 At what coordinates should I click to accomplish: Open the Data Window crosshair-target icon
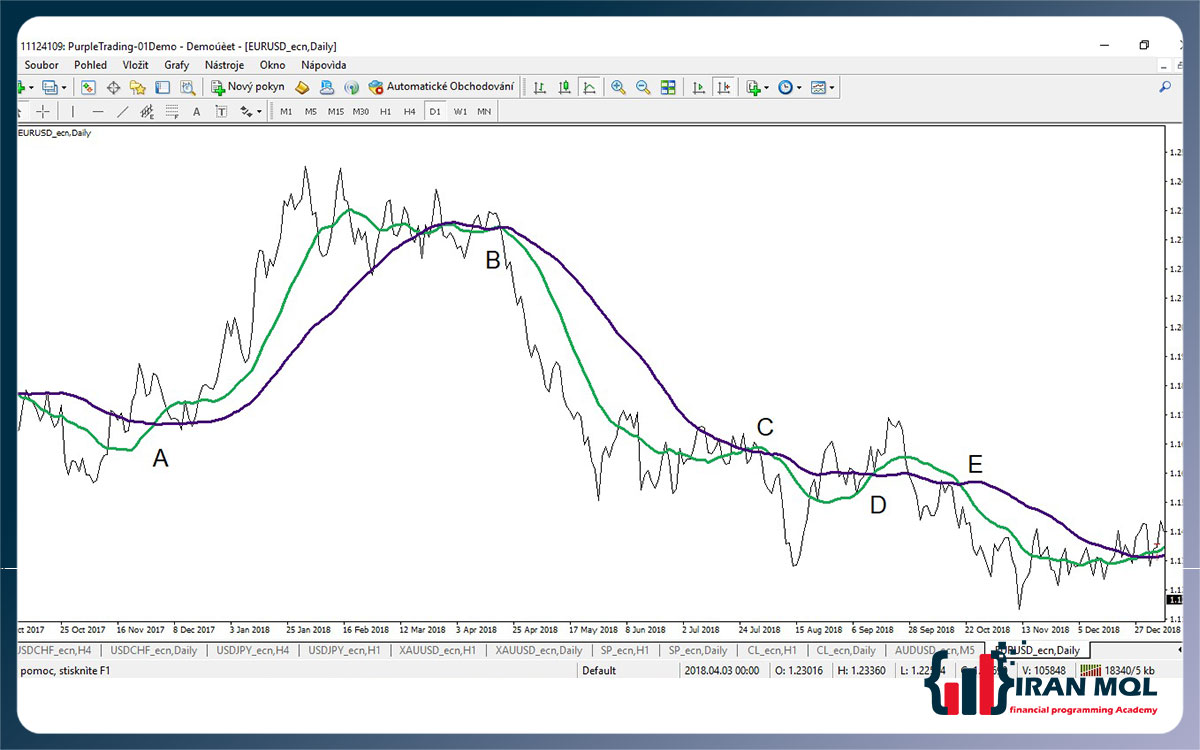click(113, 87)
